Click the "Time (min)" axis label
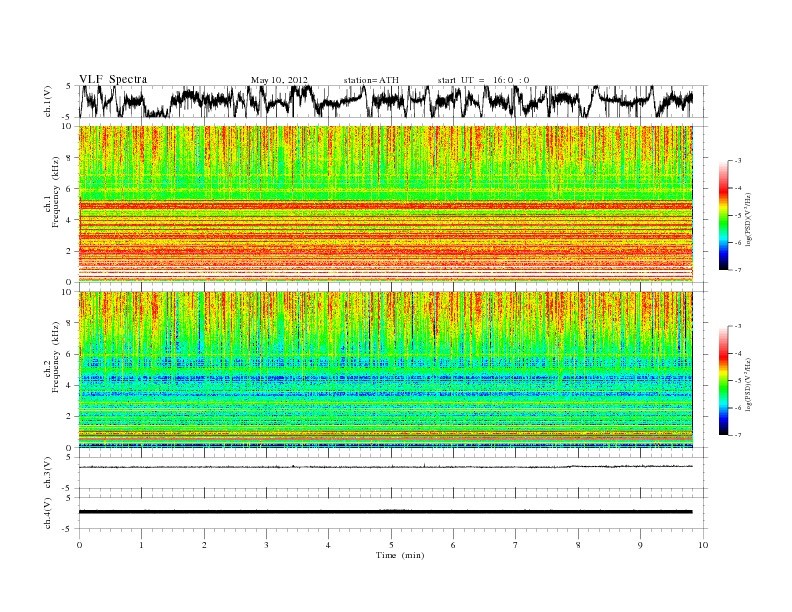Viewport: 792px width, 612px height. click(x=400, y=555)
